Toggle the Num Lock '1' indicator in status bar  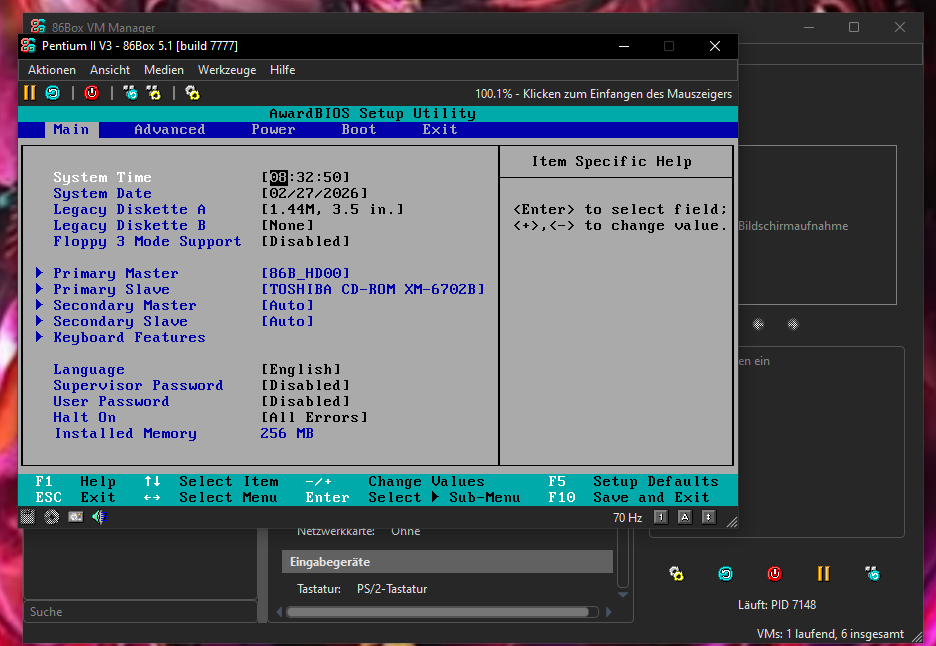tap(661, 517)
